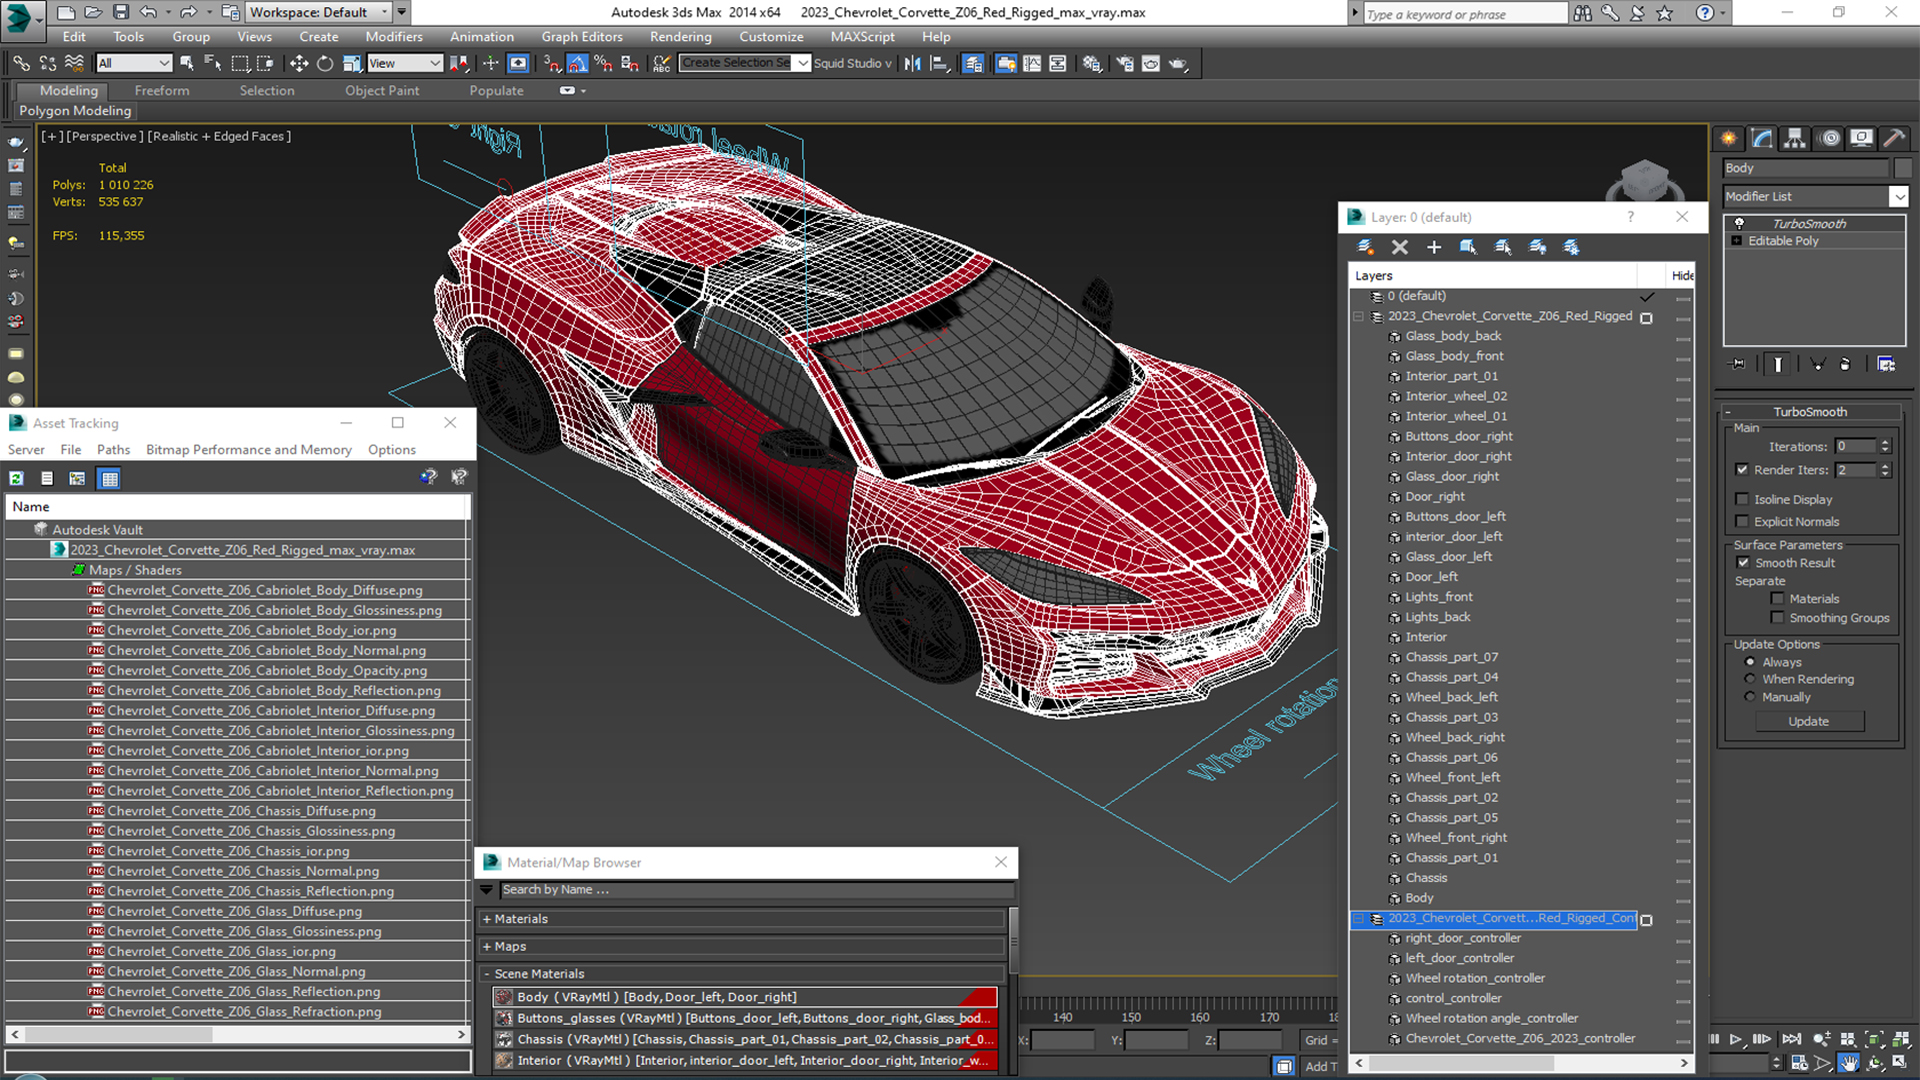Viewport: 1920px width, 1080px height.
Task: Expand the Maps group in Material Browser
Action: pyautogui.click(x=487, y=946)
